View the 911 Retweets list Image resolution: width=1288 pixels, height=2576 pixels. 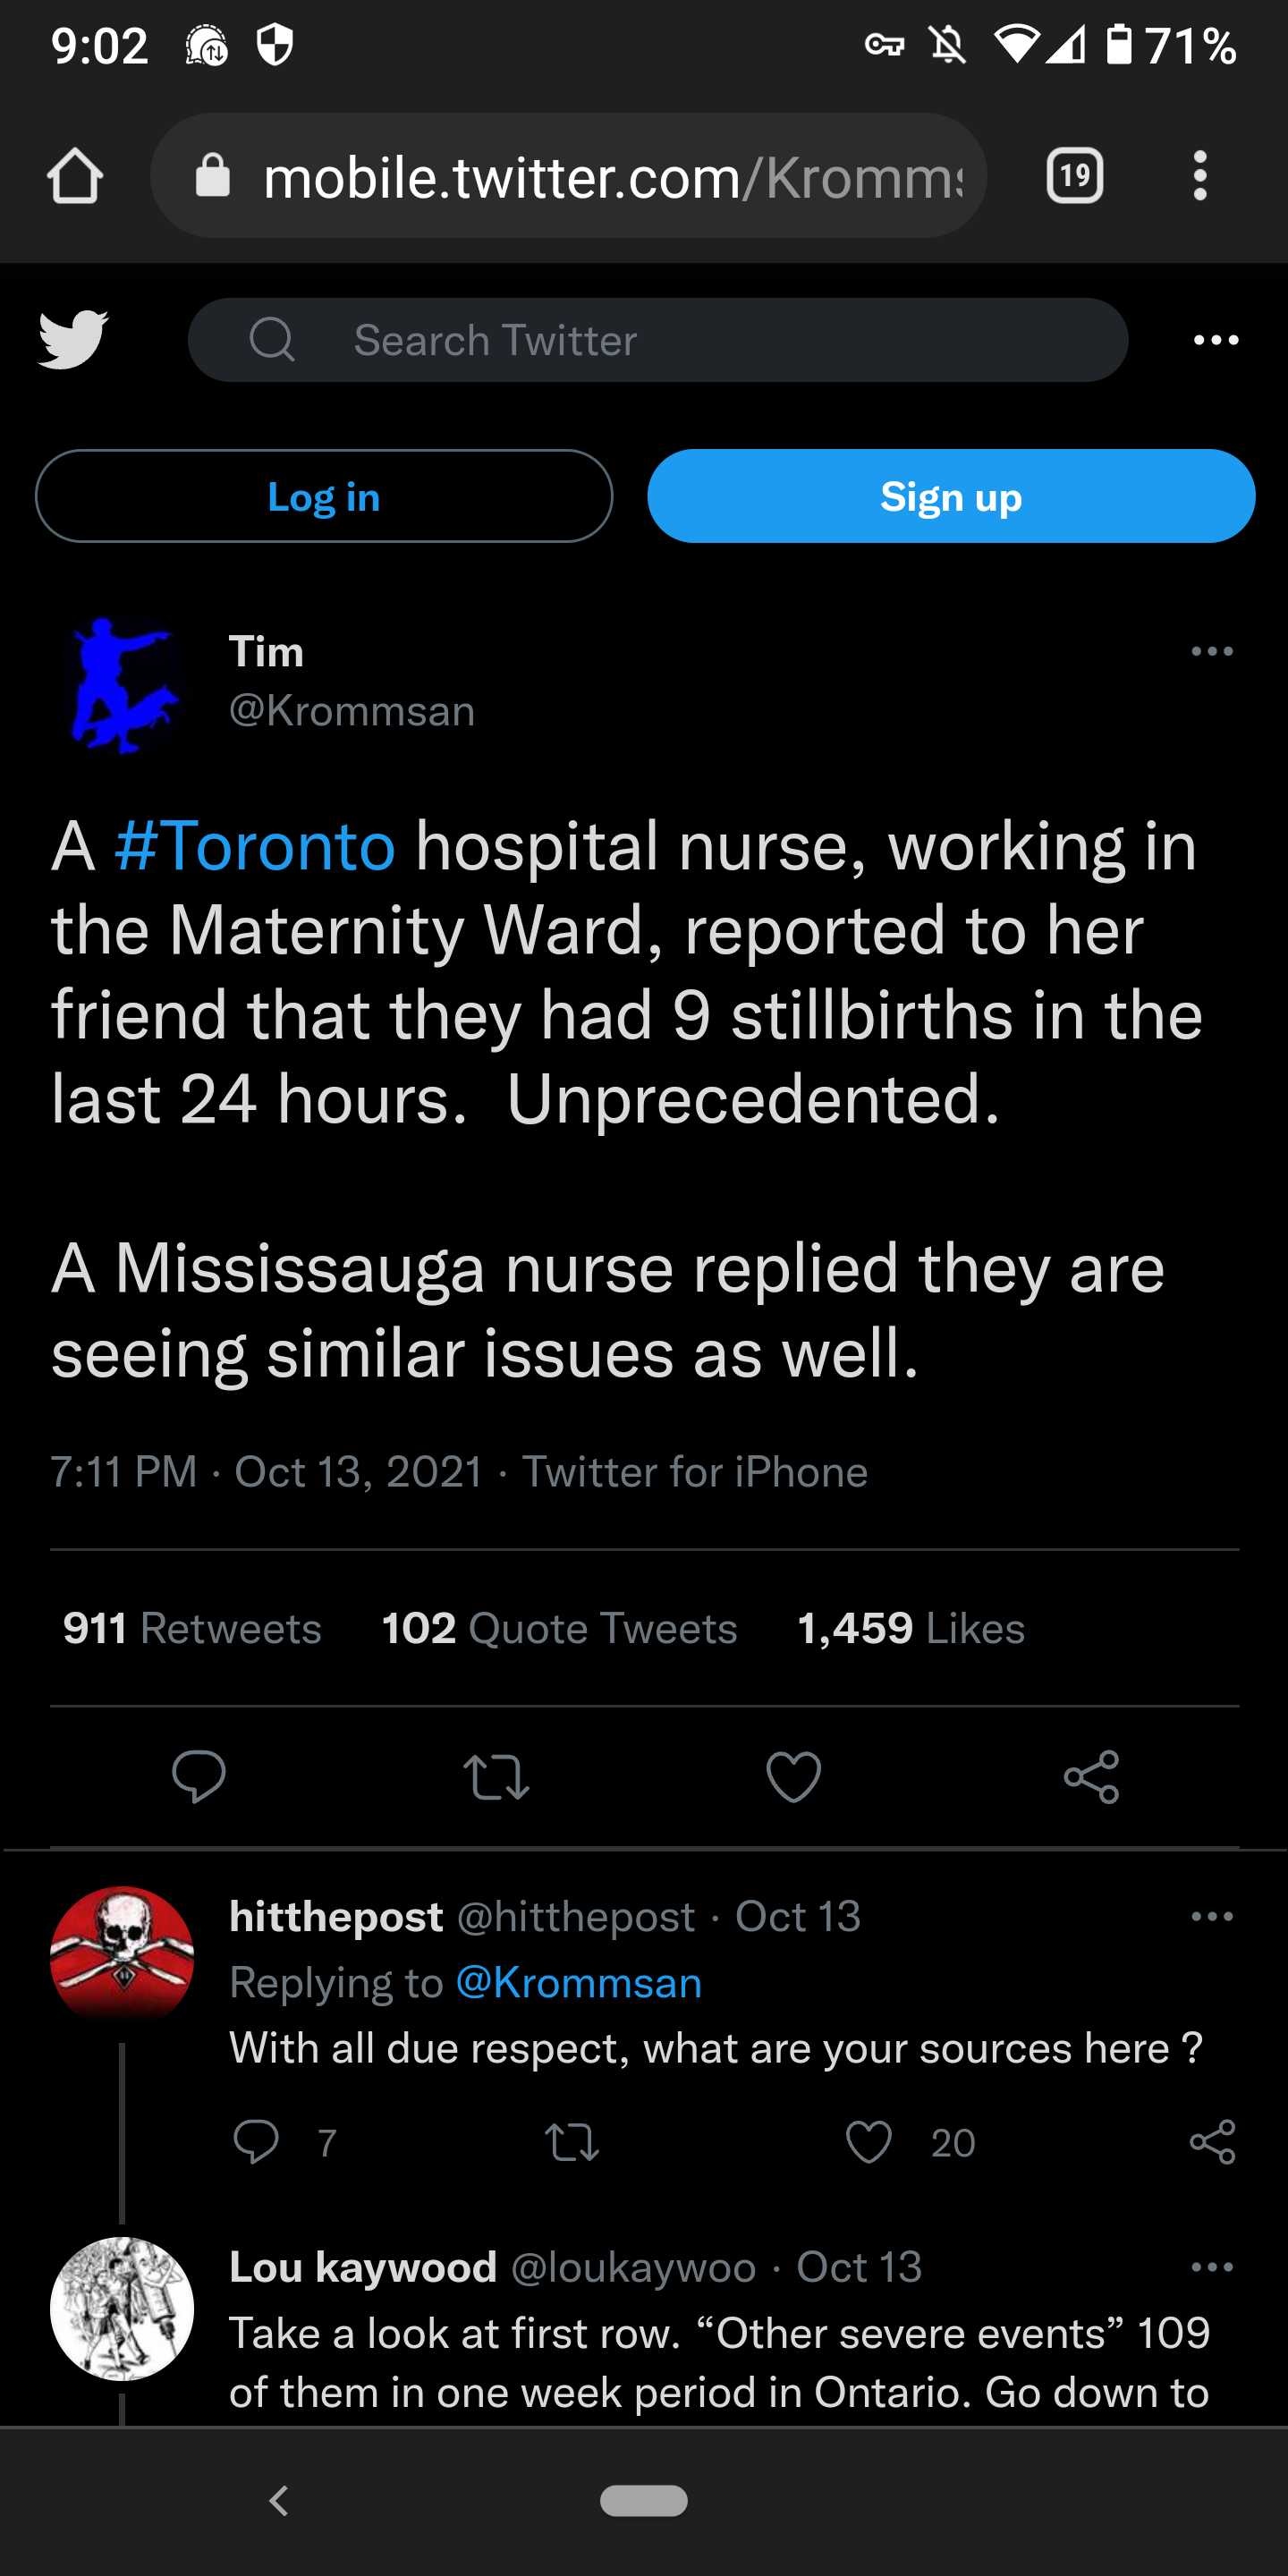tap(192, 1628)
